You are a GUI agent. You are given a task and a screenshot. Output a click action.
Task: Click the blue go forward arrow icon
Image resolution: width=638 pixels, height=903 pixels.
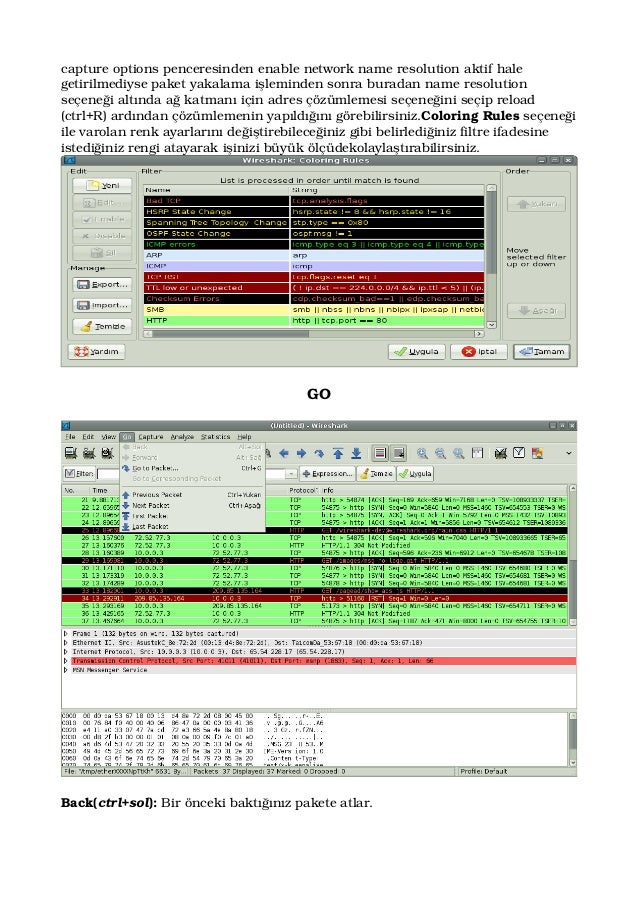(x=301, y=453)
